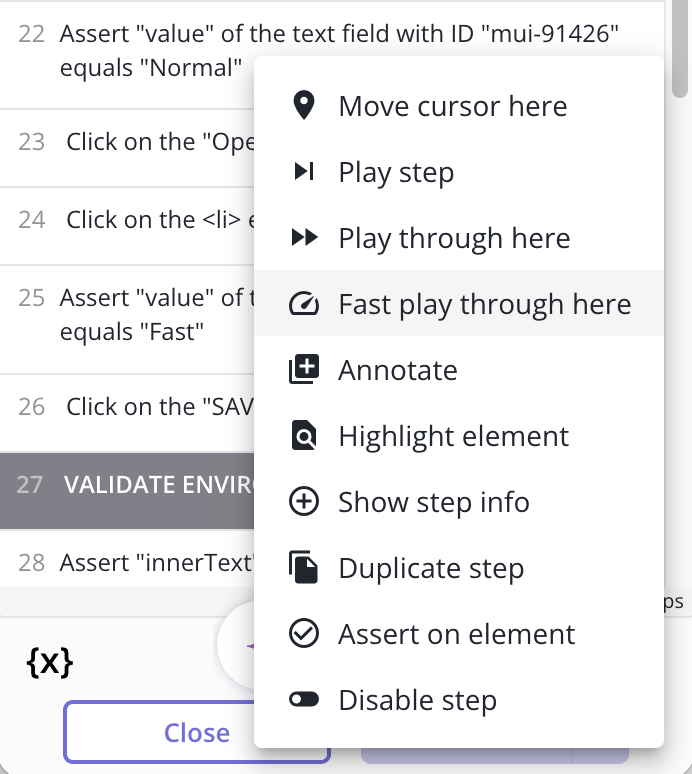Select the Annotate menu entry
The image size is (692, 774).
459,370
